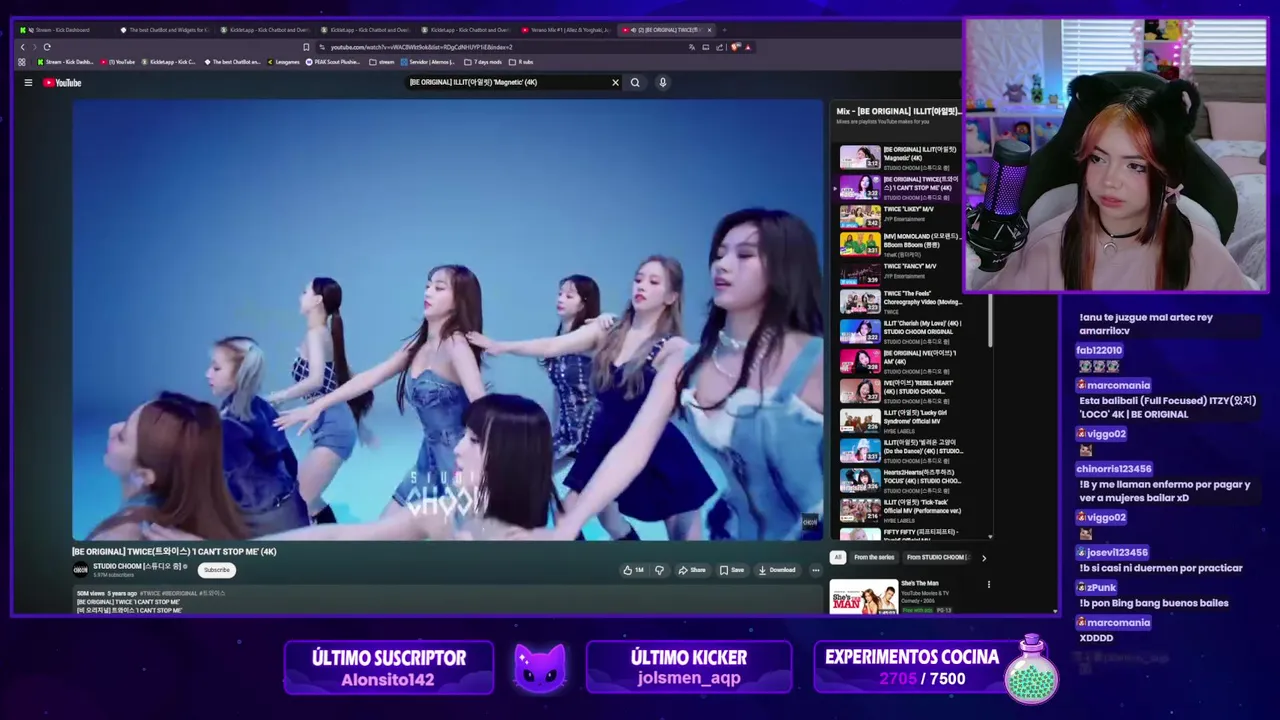Open the Lexogames bookmark
Screen dimensions: 1280x720
click(x=284, y=62)
